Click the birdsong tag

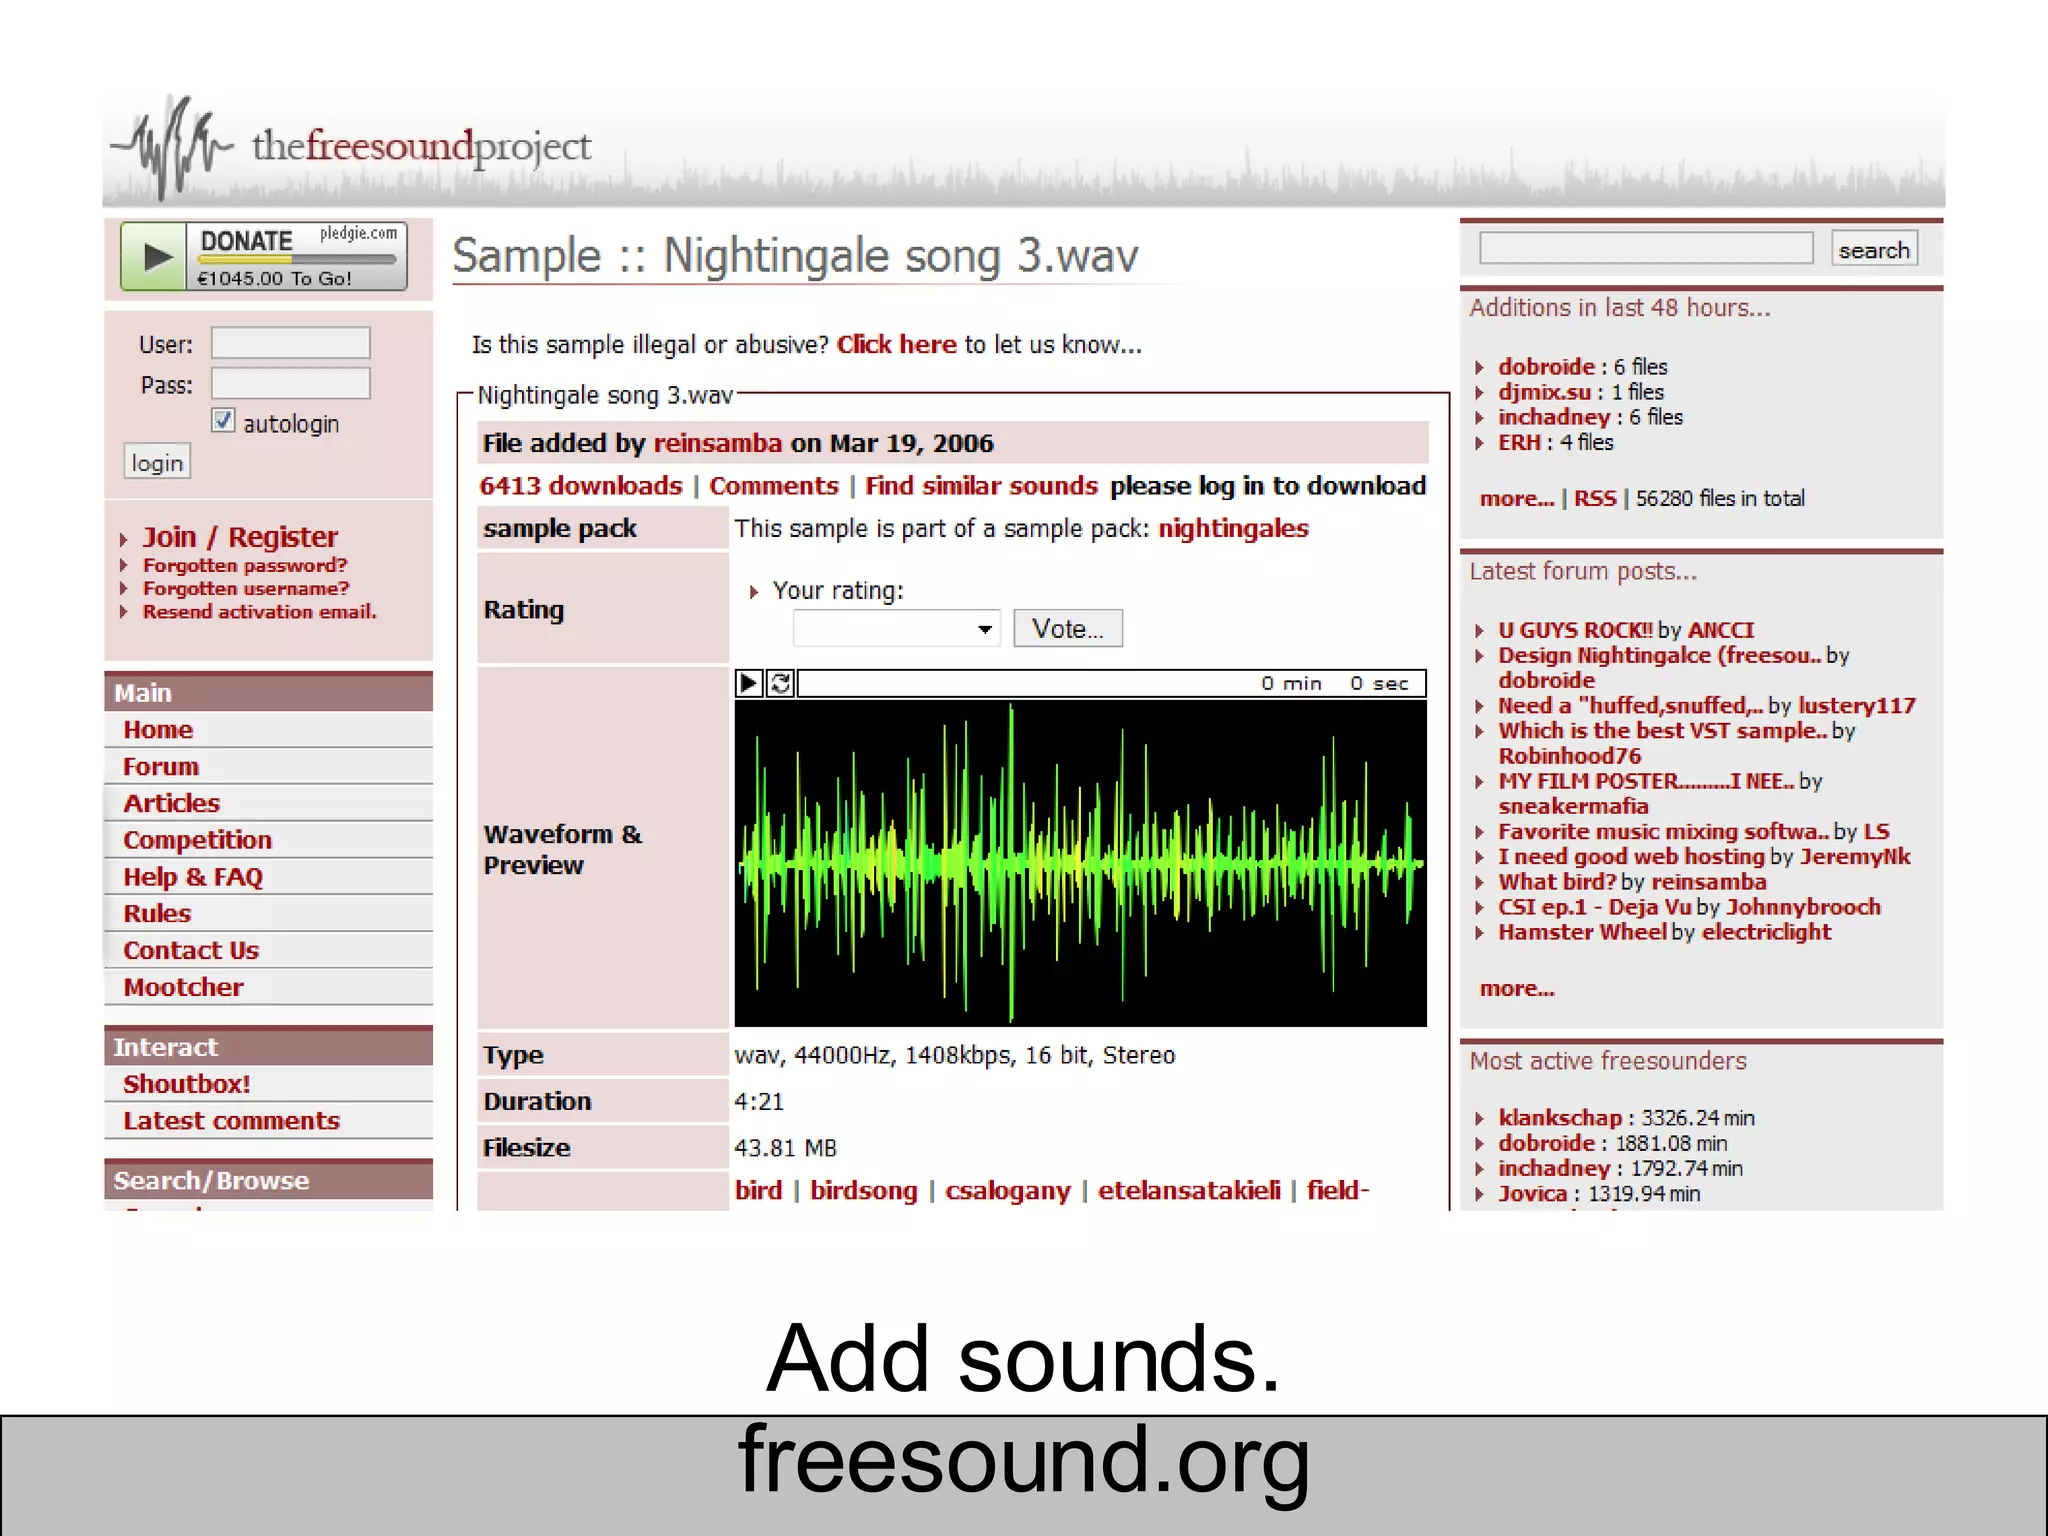point(863,1190)
